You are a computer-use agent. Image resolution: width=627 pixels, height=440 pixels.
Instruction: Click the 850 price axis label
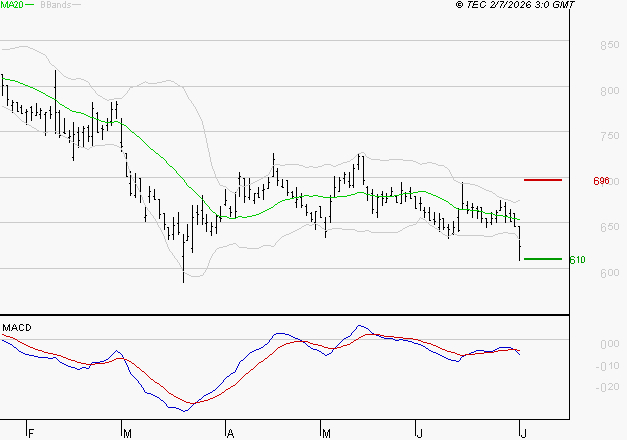(610, 45)
